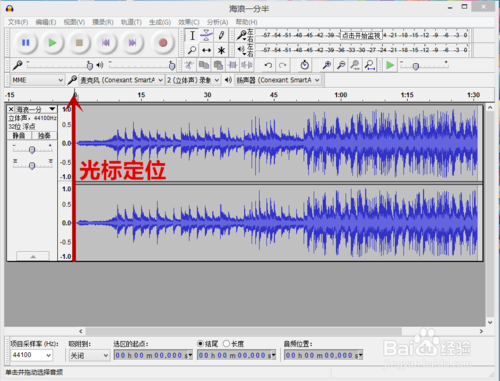
Task: Click the Undo arrow icon
Action: (268, 65)
